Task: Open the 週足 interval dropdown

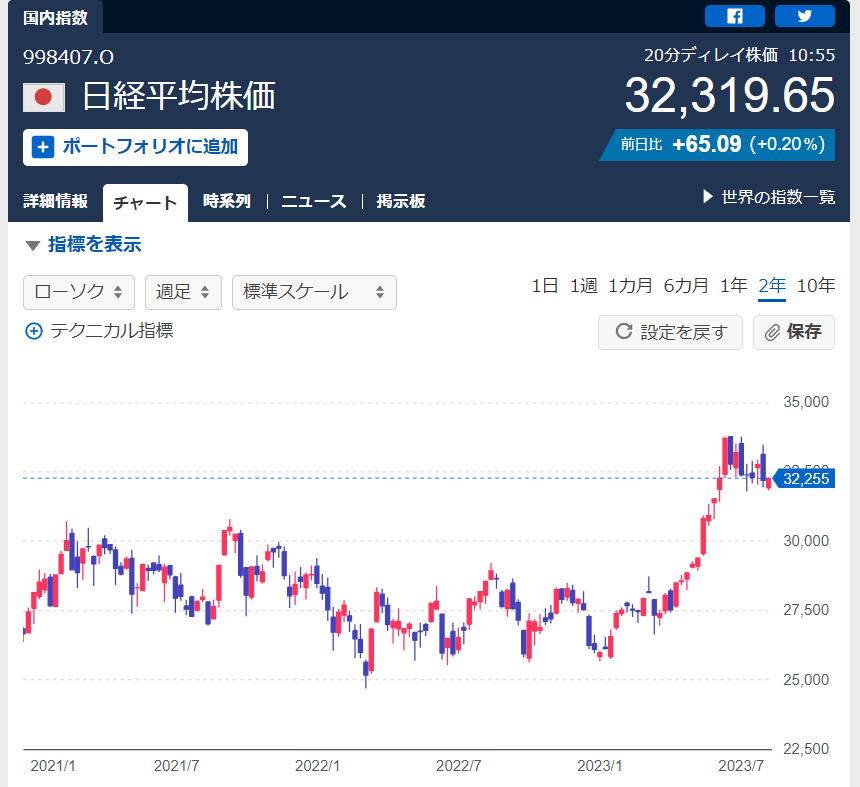Action: click(x=183, y=292)
